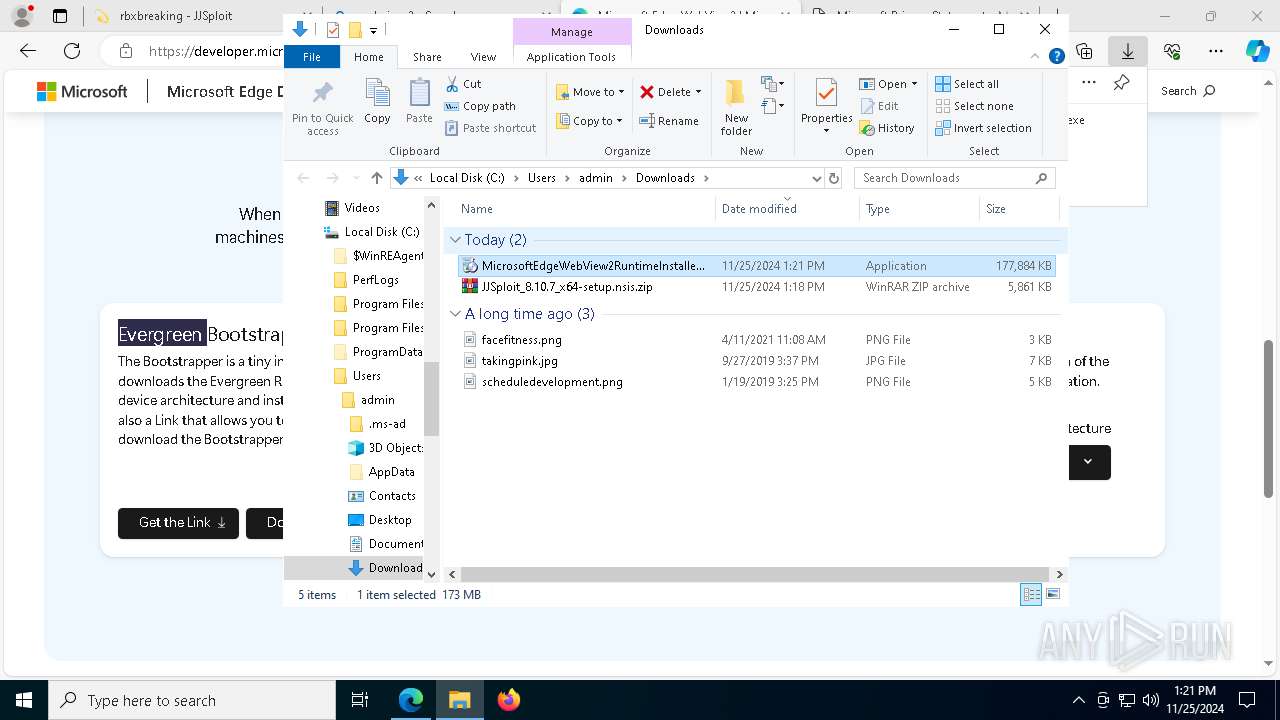1280x720 pixels.
Task: Click the Windows Start button
Action: [24, 700]
